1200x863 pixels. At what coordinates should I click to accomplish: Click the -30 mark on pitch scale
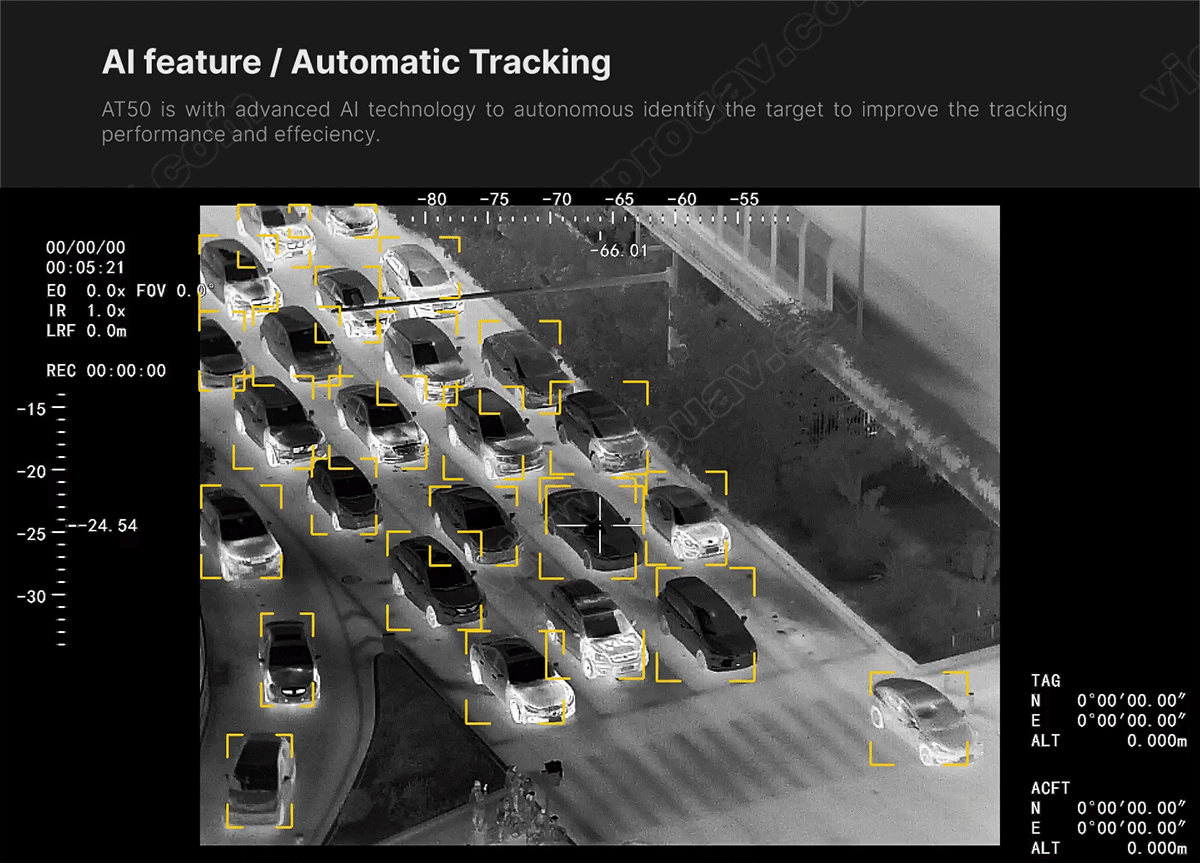coord(32,596)
